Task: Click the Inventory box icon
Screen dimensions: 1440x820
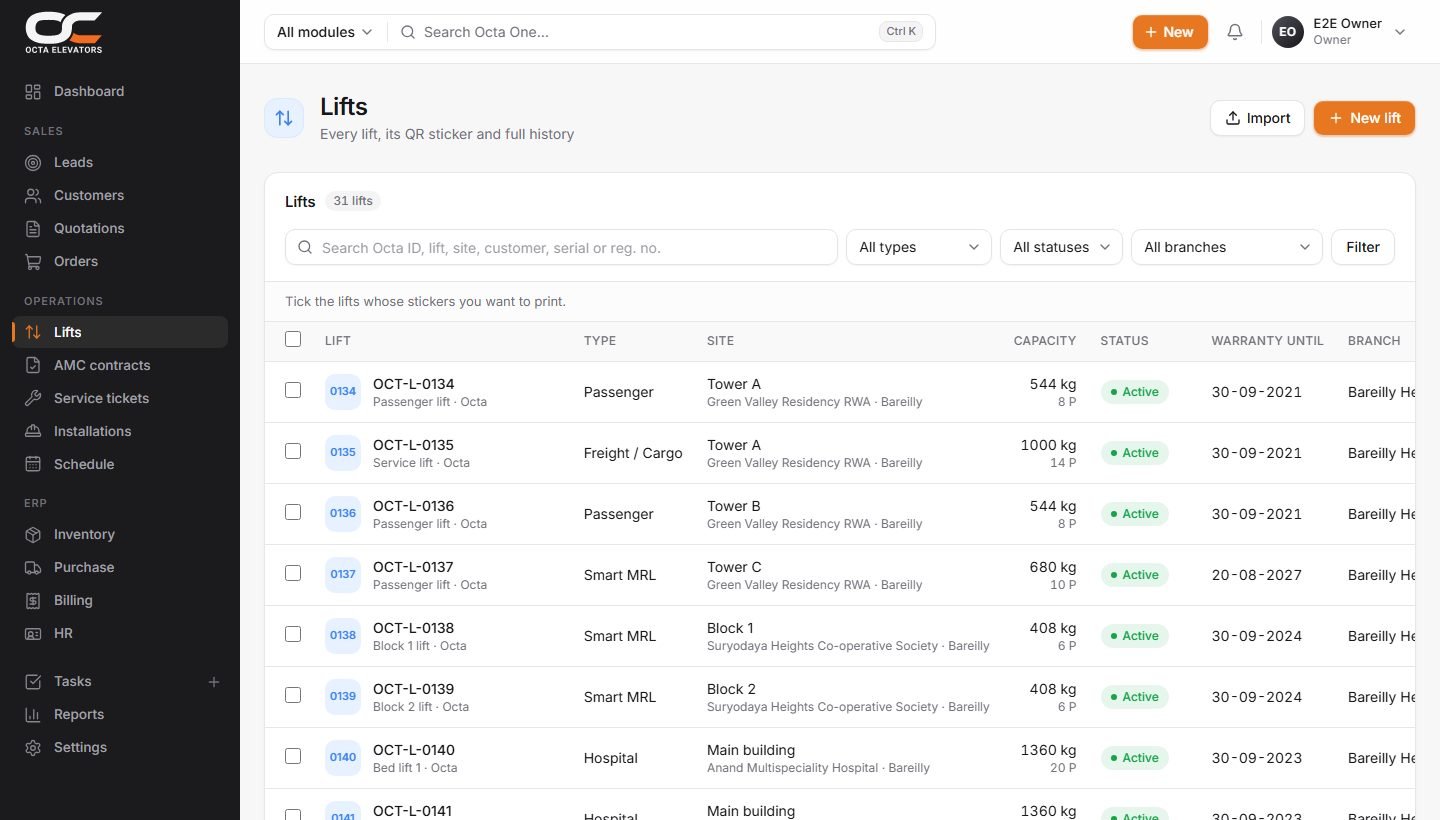Action: 33,535
